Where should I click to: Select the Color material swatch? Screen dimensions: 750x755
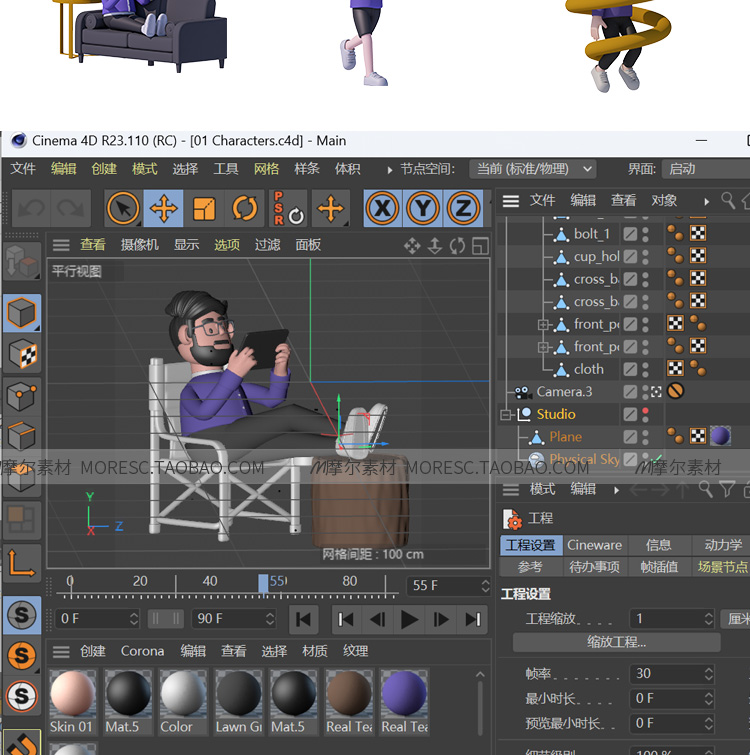point(183,701)
